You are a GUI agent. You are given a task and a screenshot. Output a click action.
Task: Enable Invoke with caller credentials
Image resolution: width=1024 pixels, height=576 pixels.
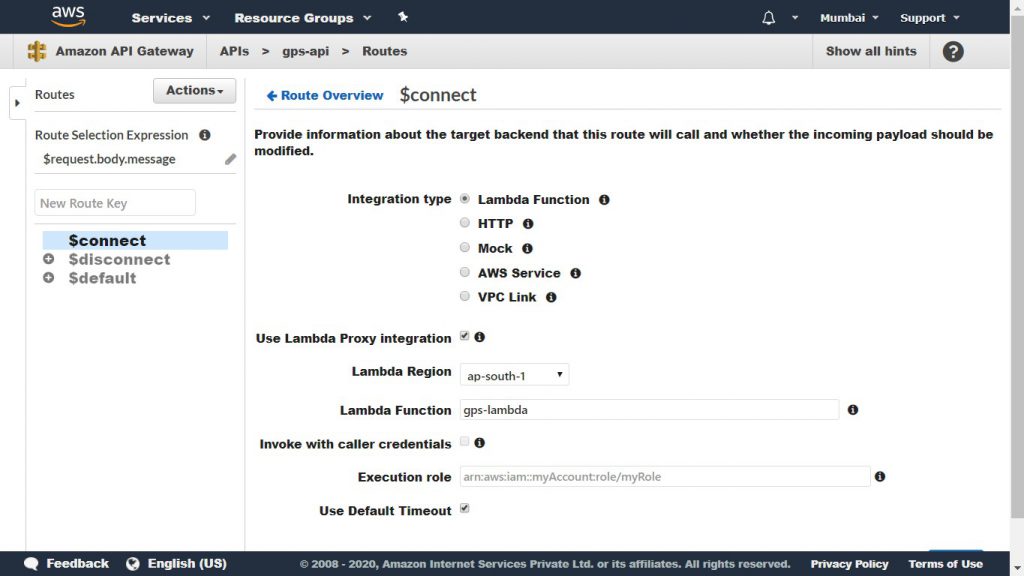(x=464, y=442)
